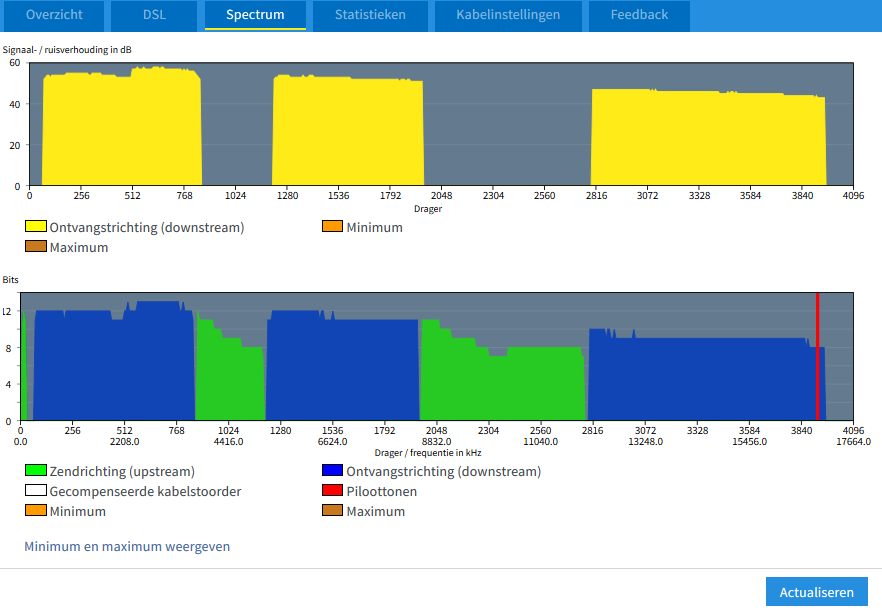The image size is (882, 613).
Task: Click the white Gecompenseerde kabelstoorder legend swatch
Action: point(36,491)
